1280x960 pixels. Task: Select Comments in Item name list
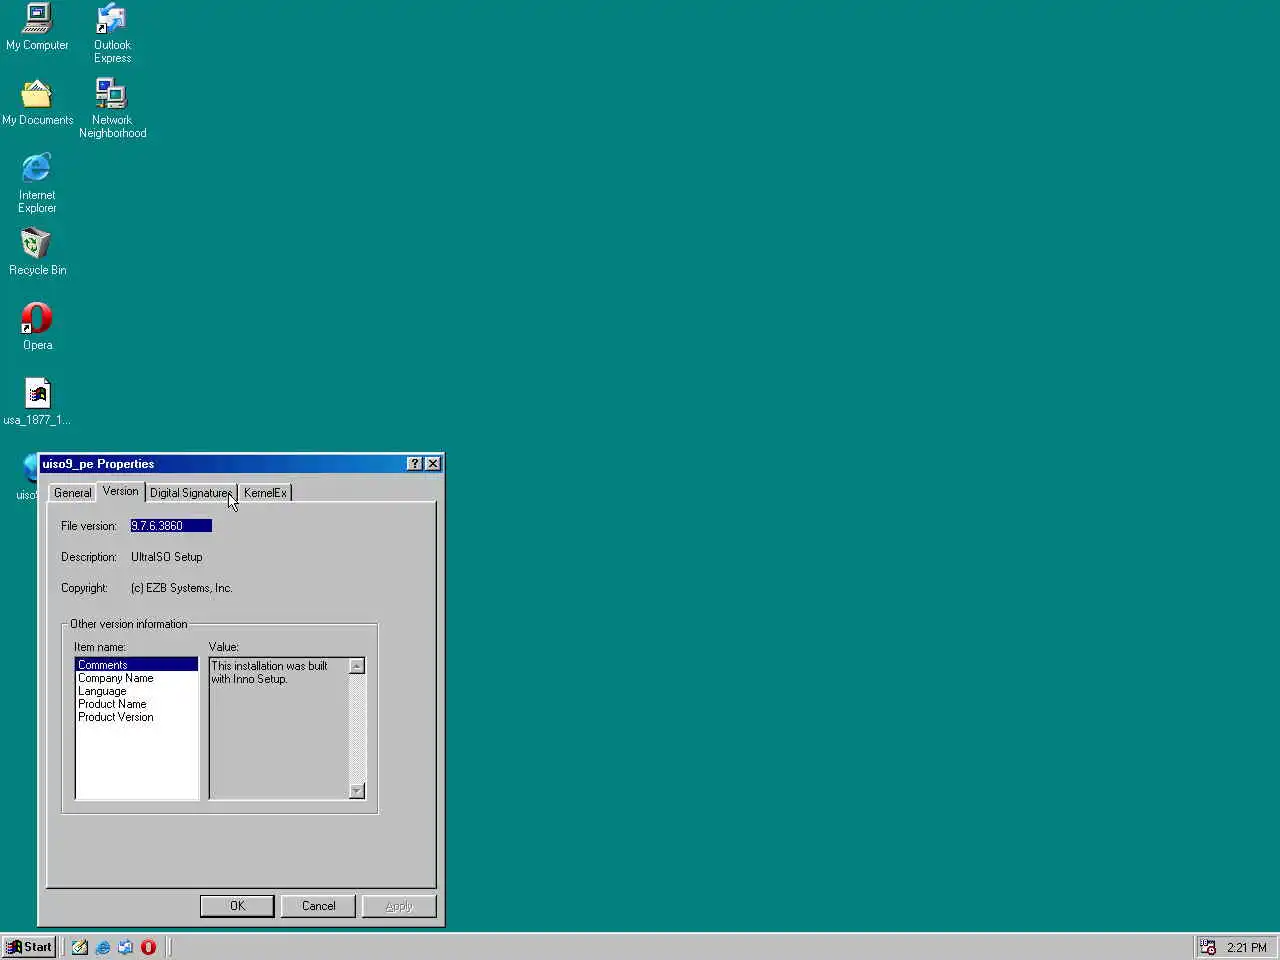click(137, 665)
